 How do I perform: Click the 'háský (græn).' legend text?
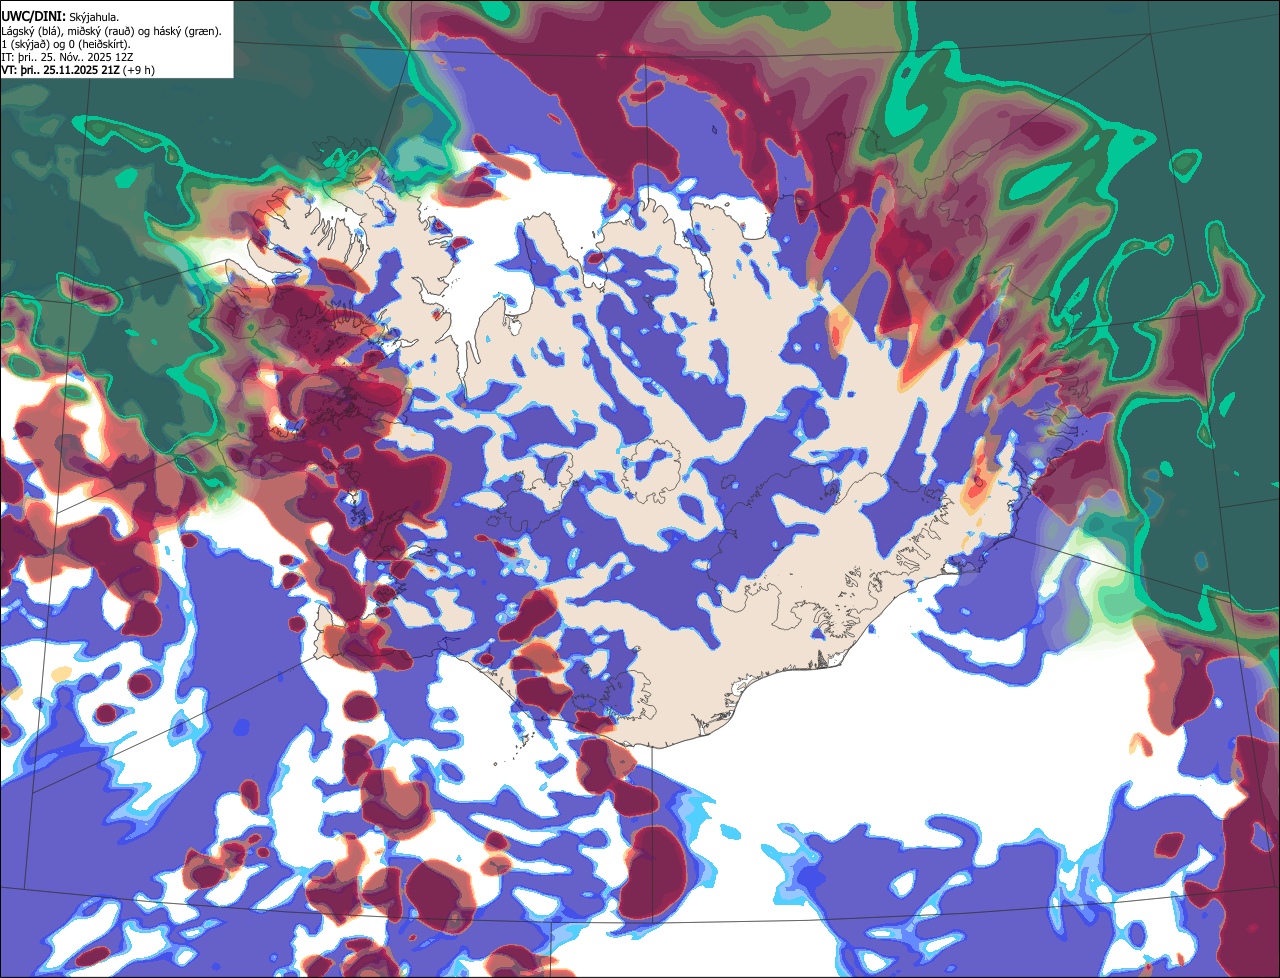pos(187,31)
